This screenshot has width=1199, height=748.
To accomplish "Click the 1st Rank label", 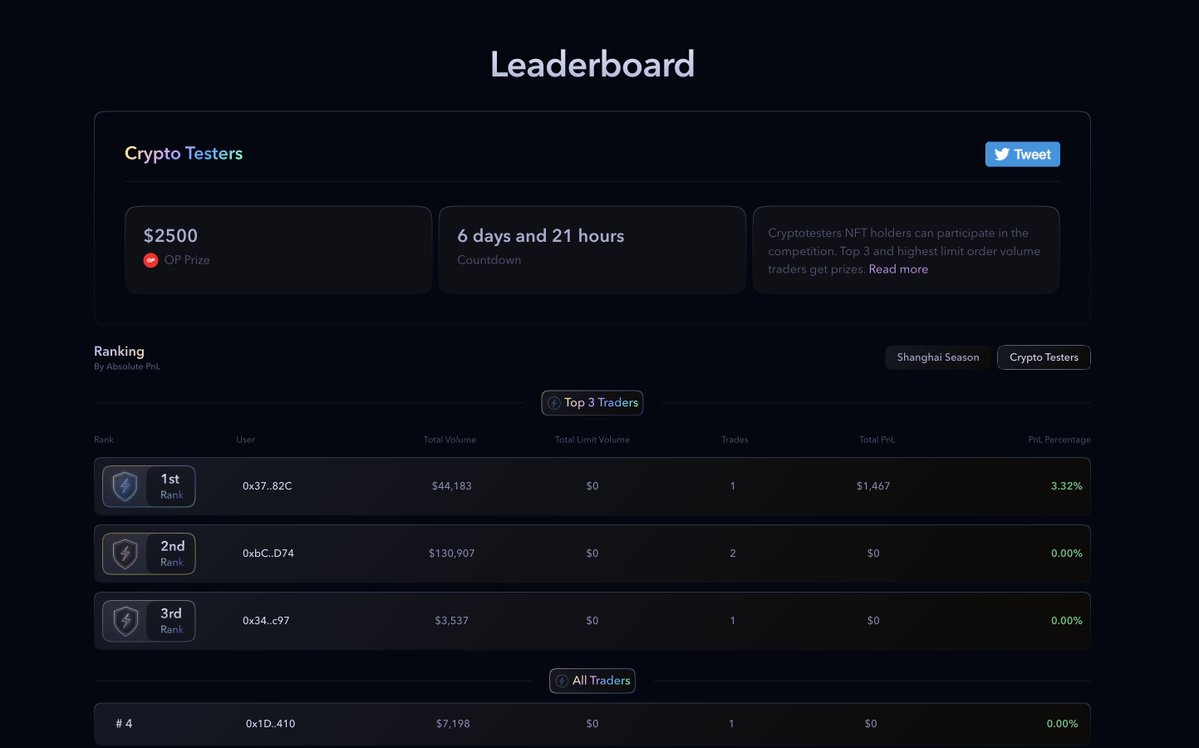I will (171, 486).
